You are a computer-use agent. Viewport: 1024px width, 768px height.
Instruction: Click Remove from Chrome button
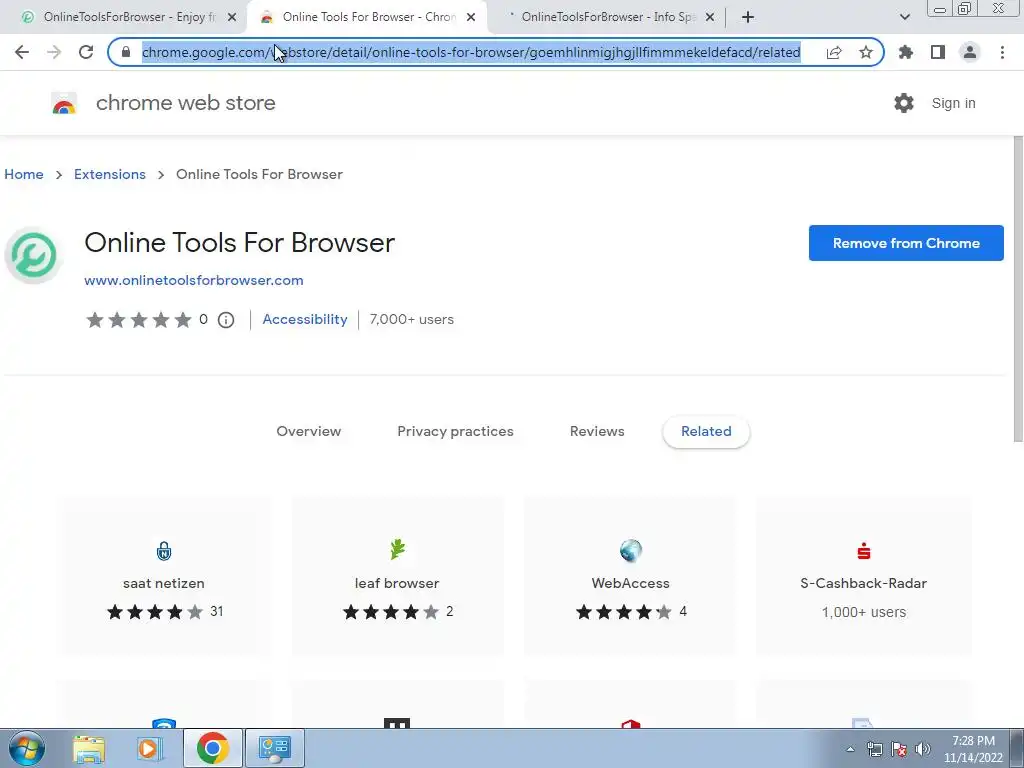click(x=906, y=243)
